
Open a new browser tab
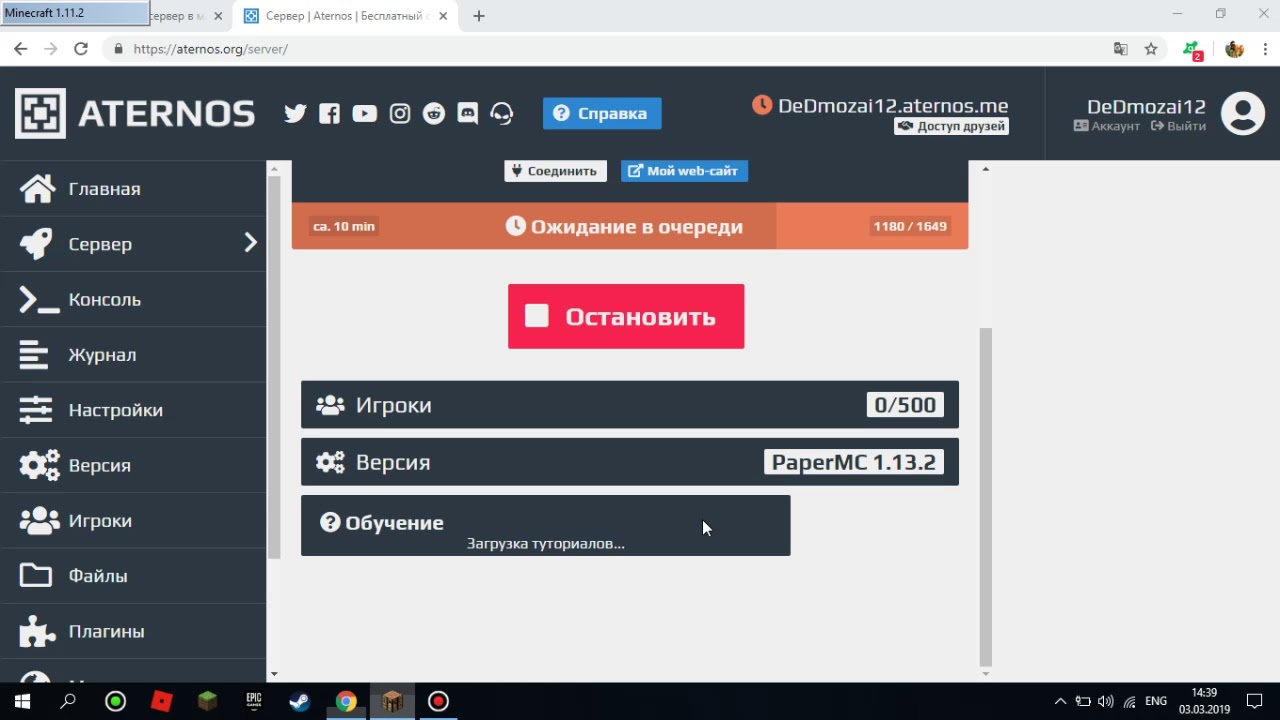479,16
